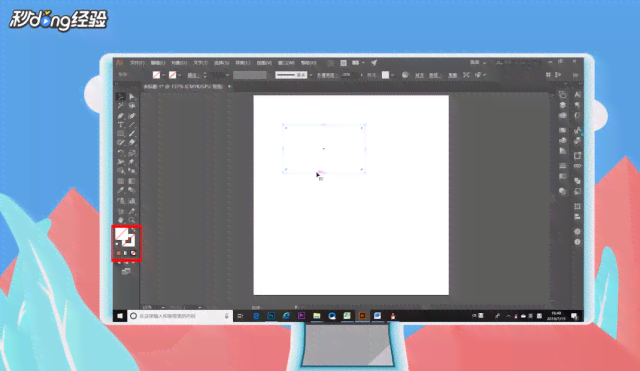640x371 pixels.
Task: Click the Windows Start button
Action: 120,316
